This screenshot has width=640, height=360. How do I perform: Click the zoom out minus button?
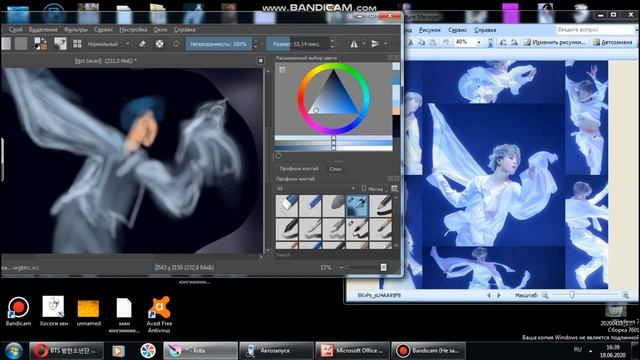point(342,267)
